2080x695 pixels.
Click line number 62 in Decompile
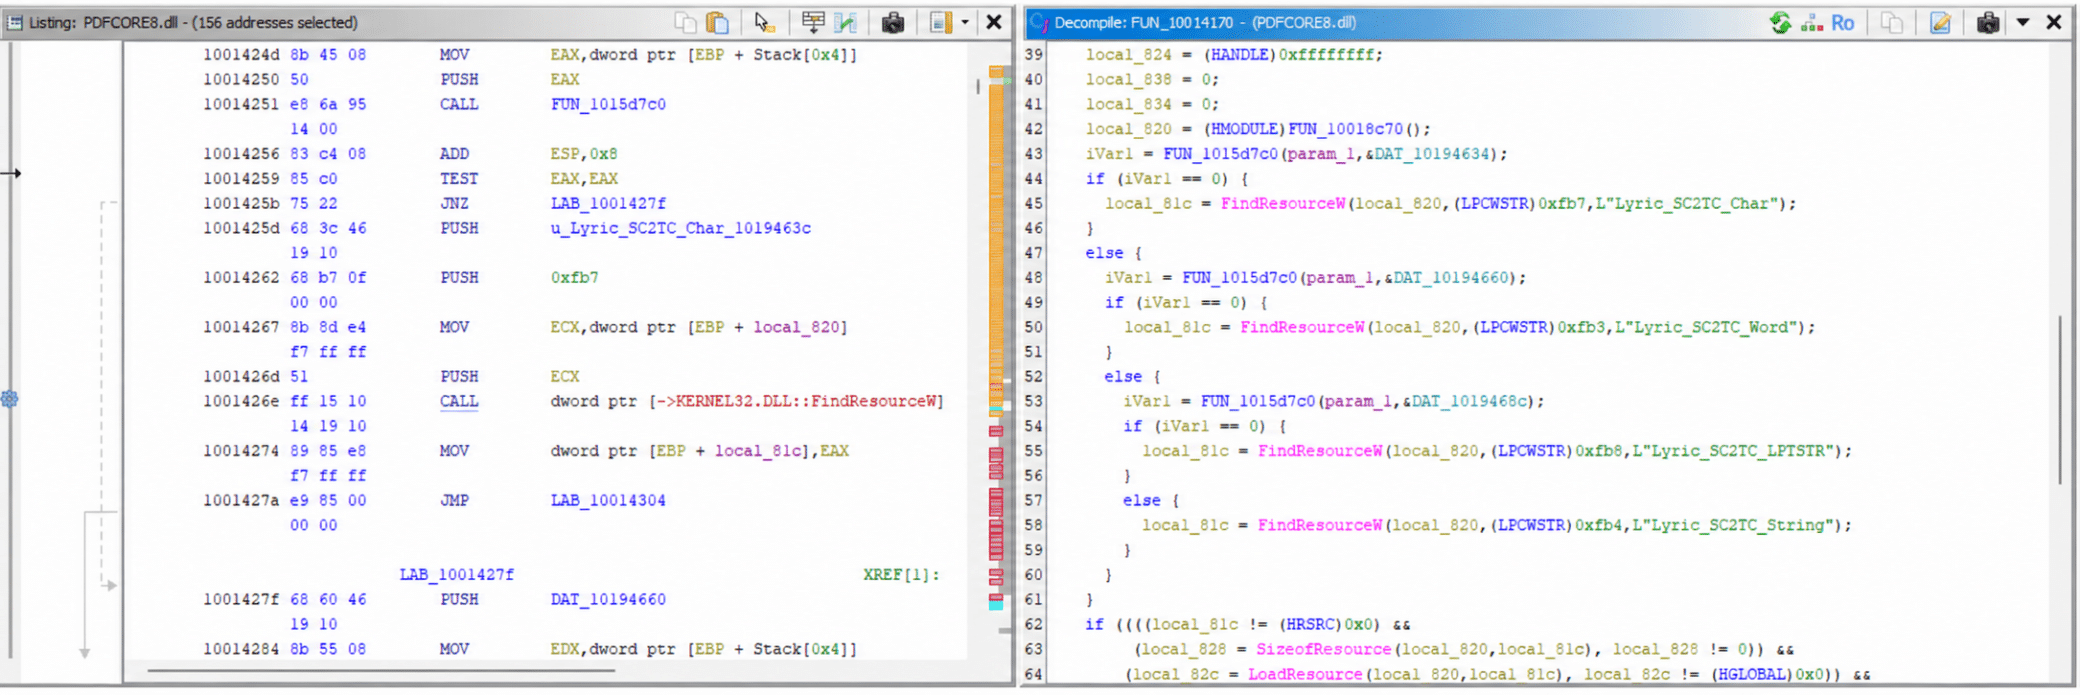pos(1033,624)
